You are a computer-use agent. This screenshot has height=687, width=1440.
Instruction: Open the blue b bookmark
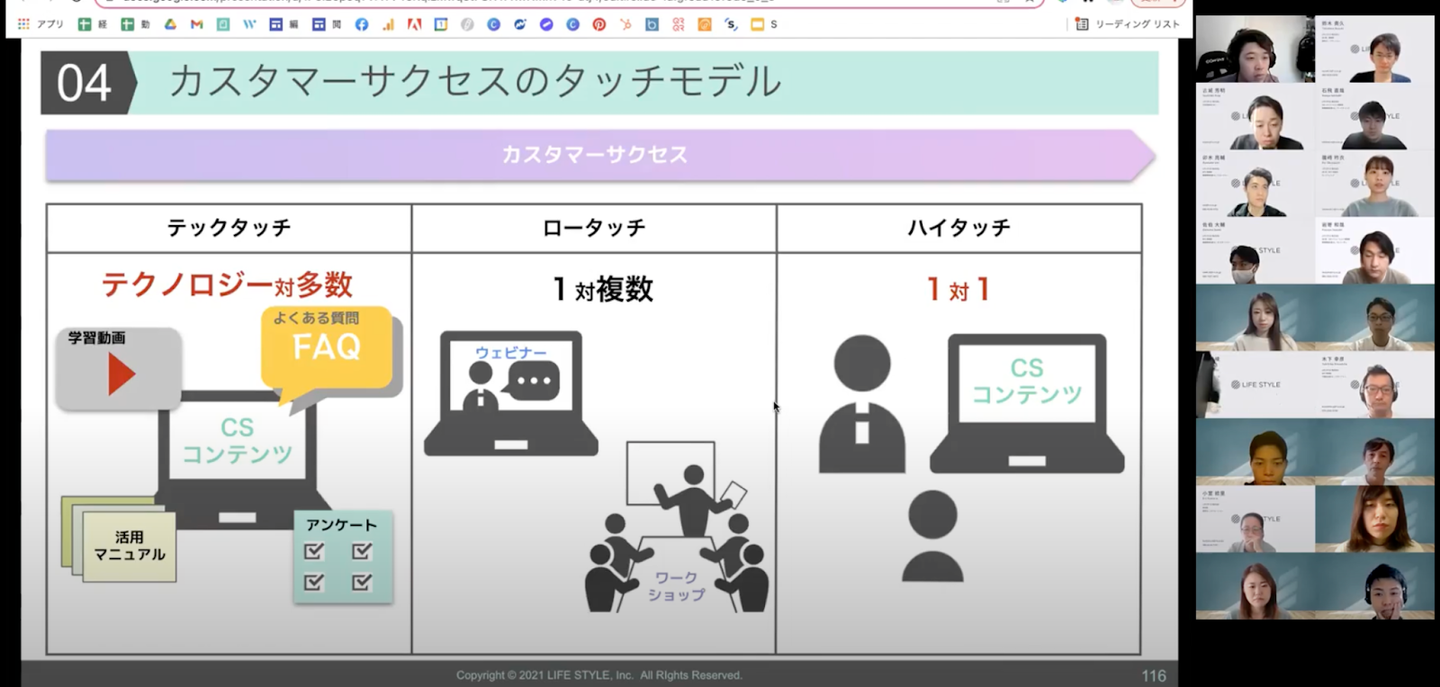click(x=652, y=24)
